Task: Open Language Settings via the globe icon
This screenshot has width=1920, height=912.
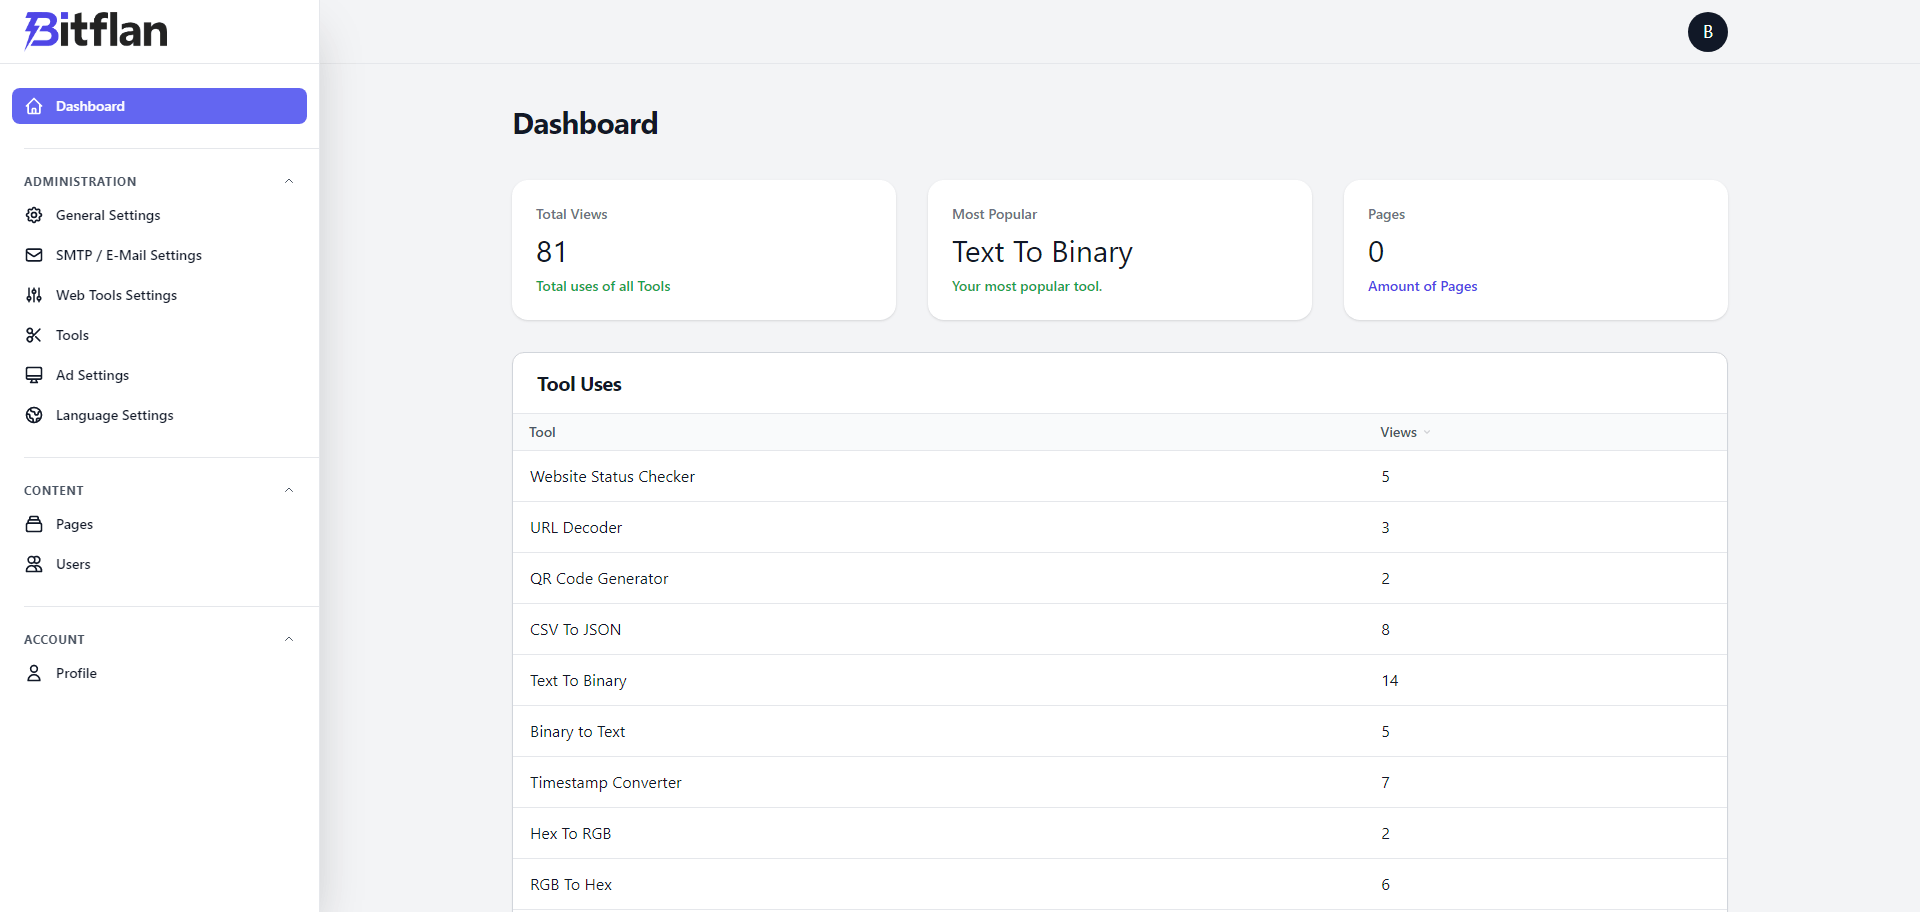Action: pyautogui.click(x=34, y=415)
